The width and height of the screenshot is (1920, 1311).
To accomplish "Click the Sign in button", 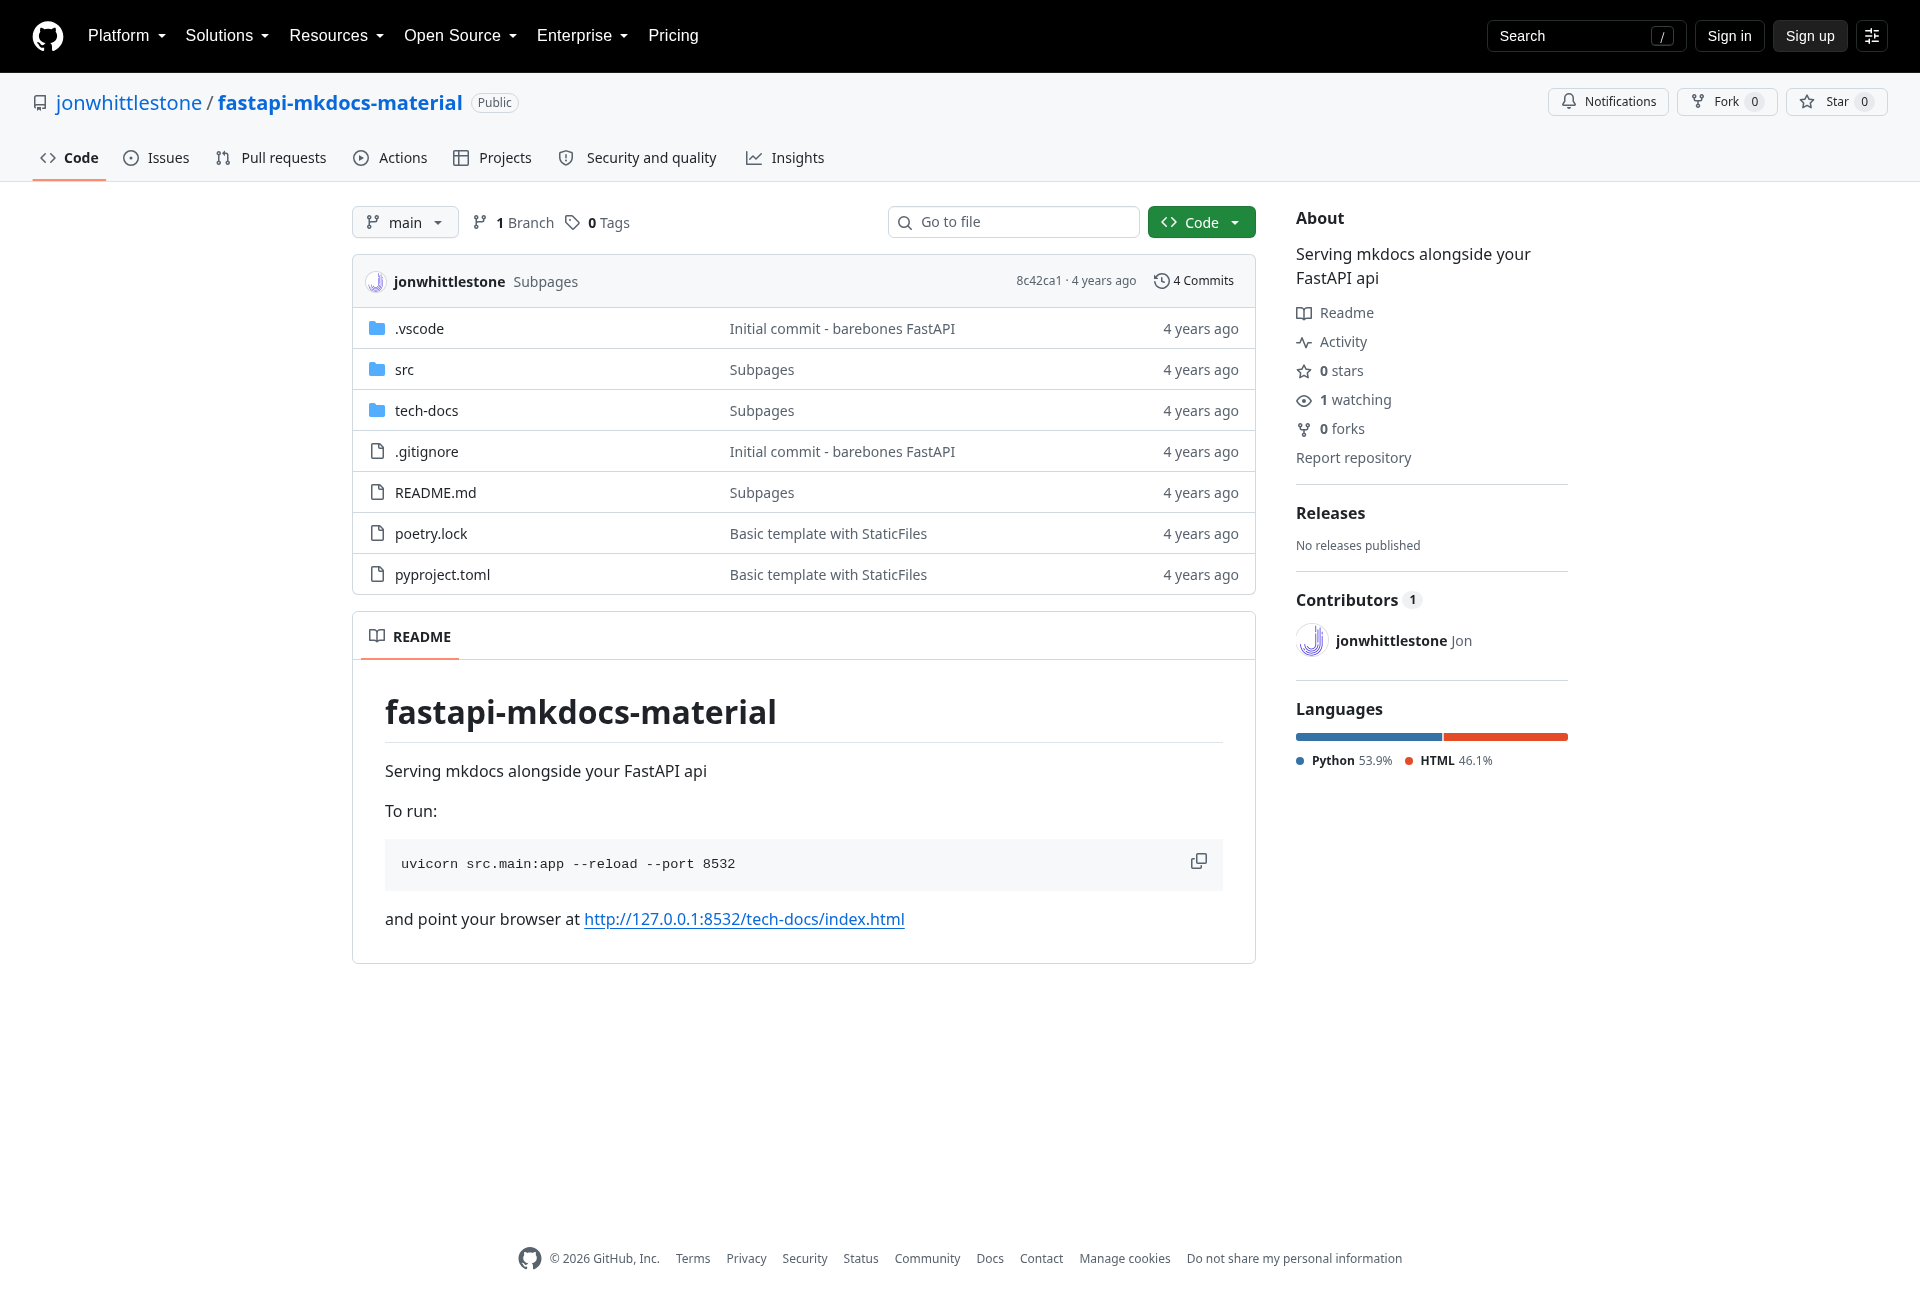I will pos(1729,36).
